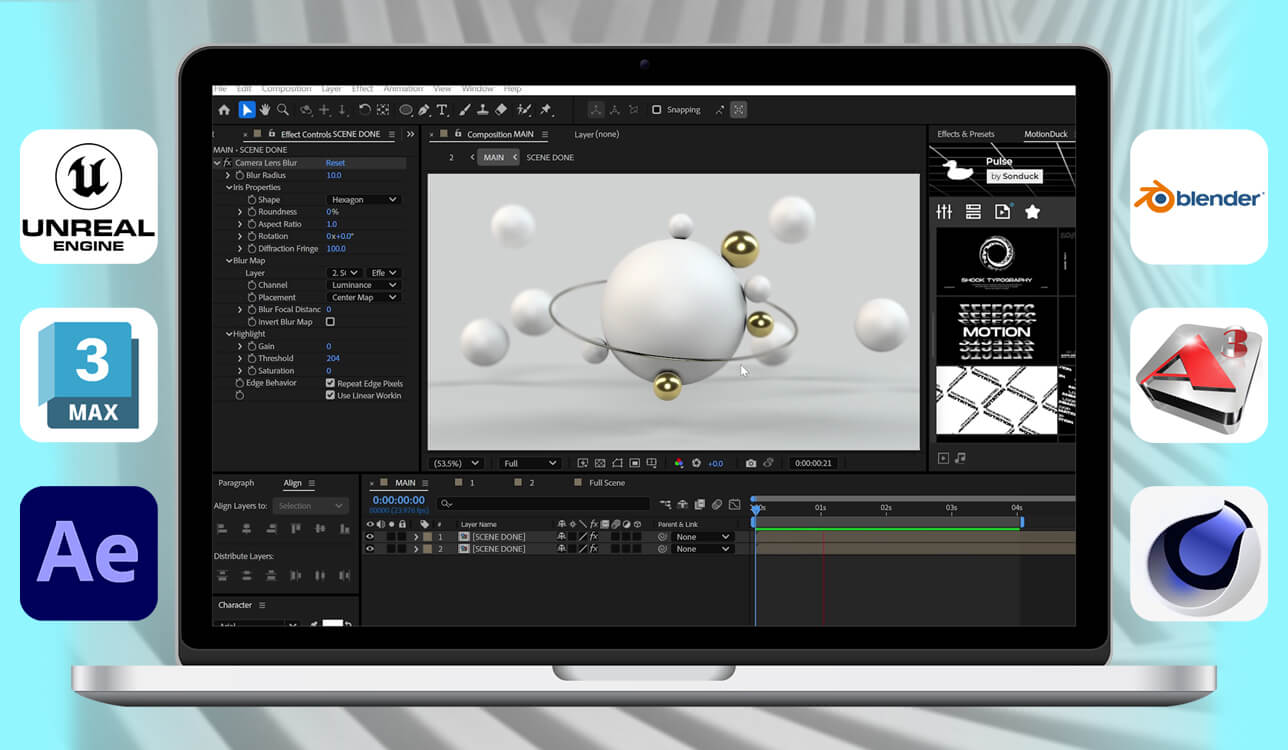1288x750 pixels.
Task: Select the Clone Stamp tool
Action: [x=482, y=110]
